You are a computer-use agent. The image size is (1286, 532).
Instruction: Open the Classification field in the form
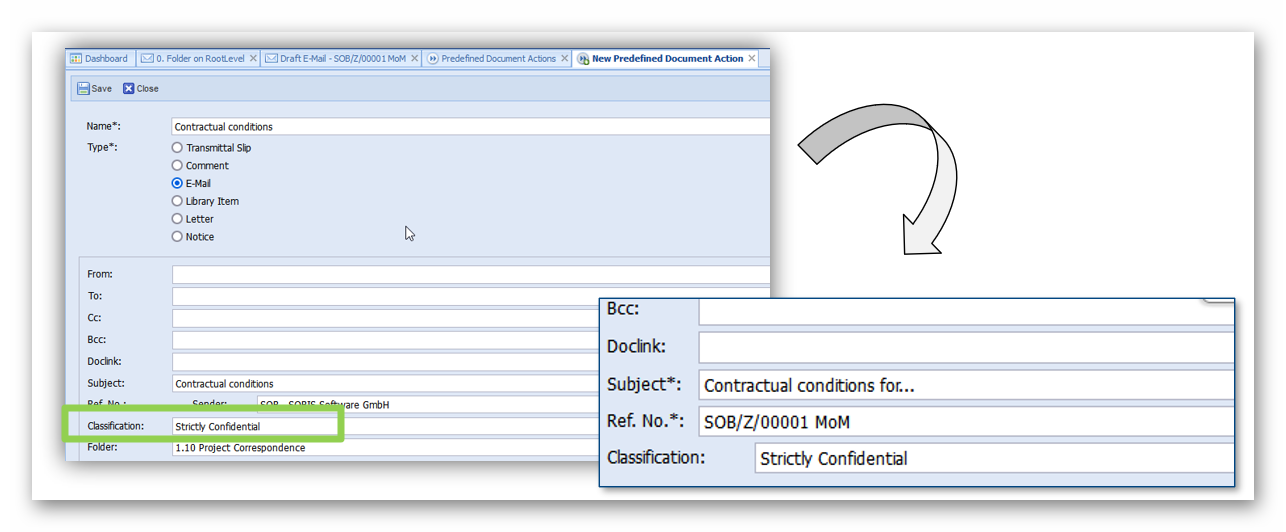tap(255, 427)
